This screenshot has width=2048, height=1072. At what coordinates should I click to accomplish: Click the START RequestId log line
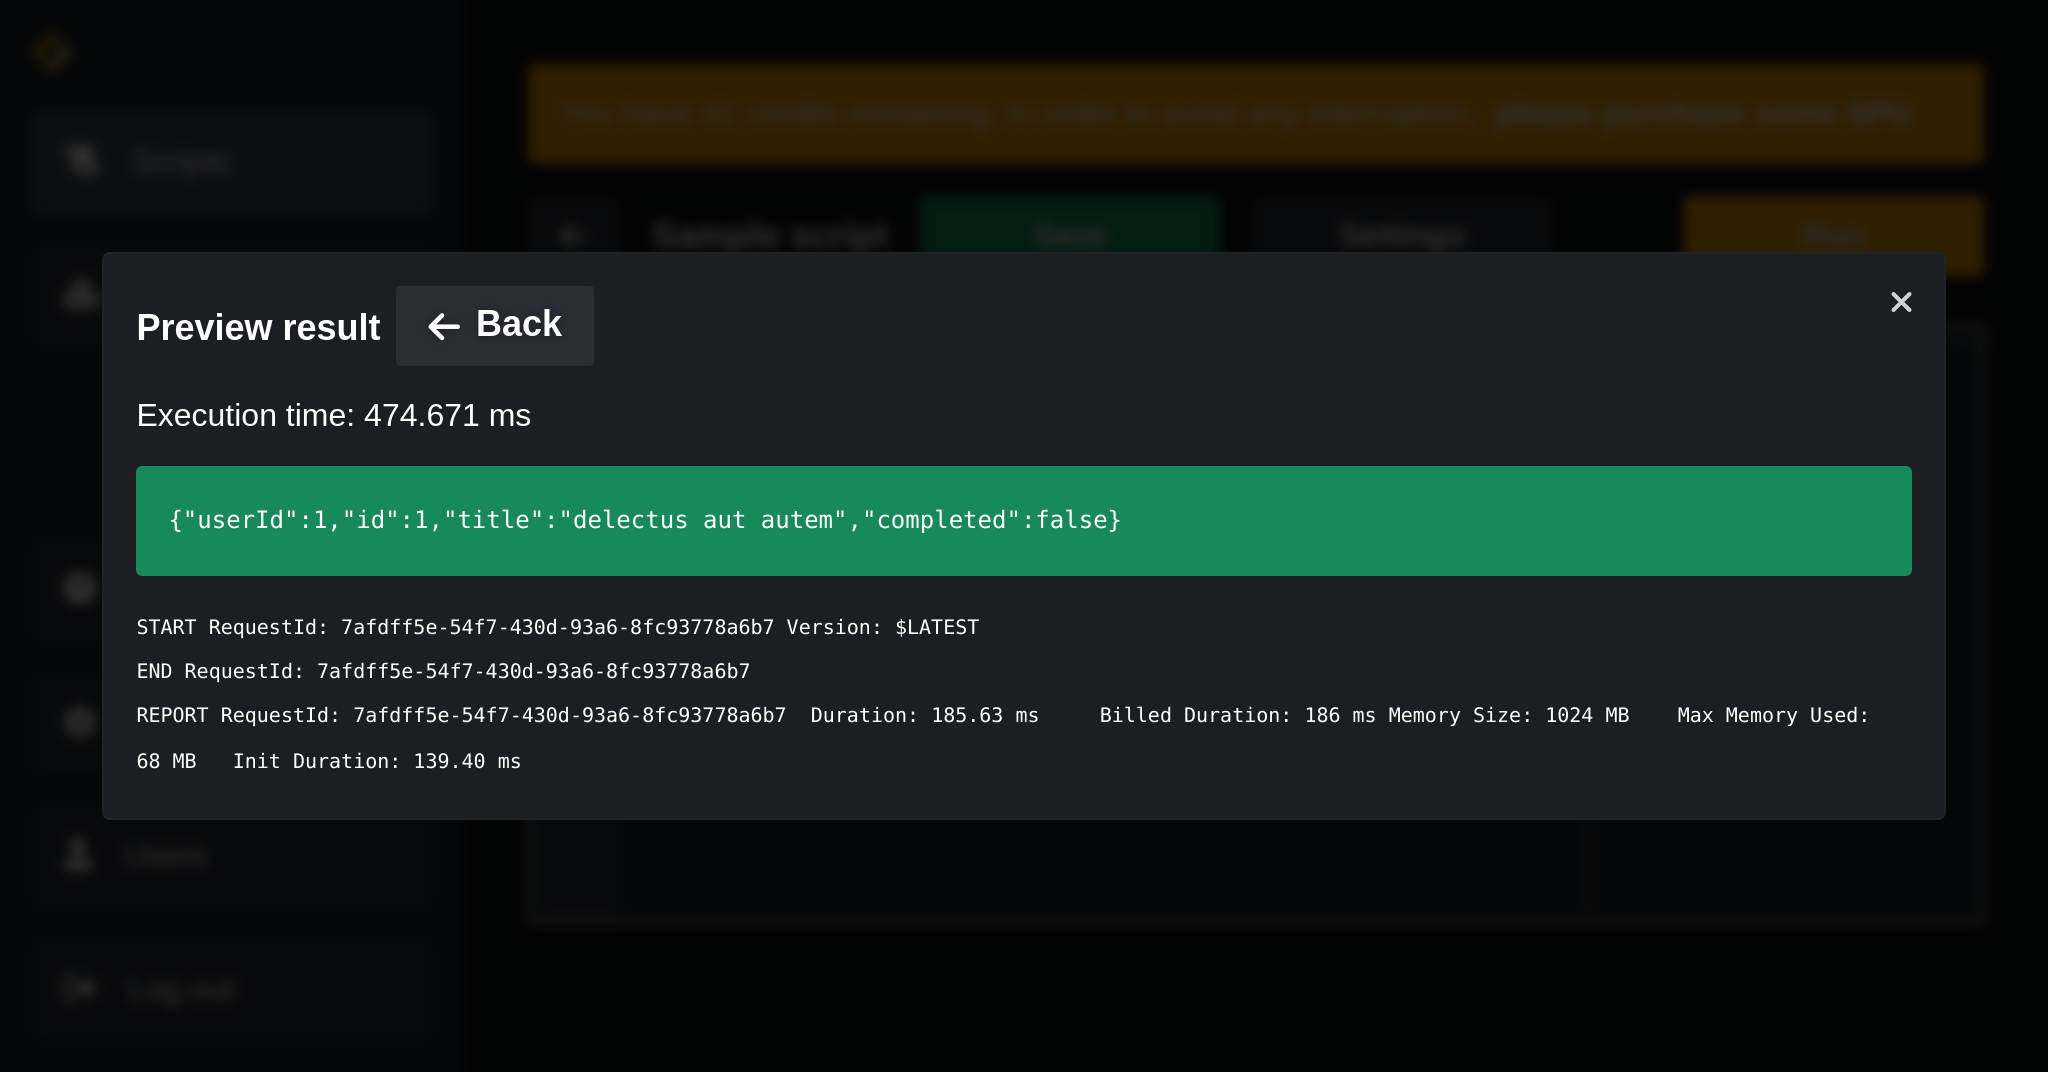557,627
